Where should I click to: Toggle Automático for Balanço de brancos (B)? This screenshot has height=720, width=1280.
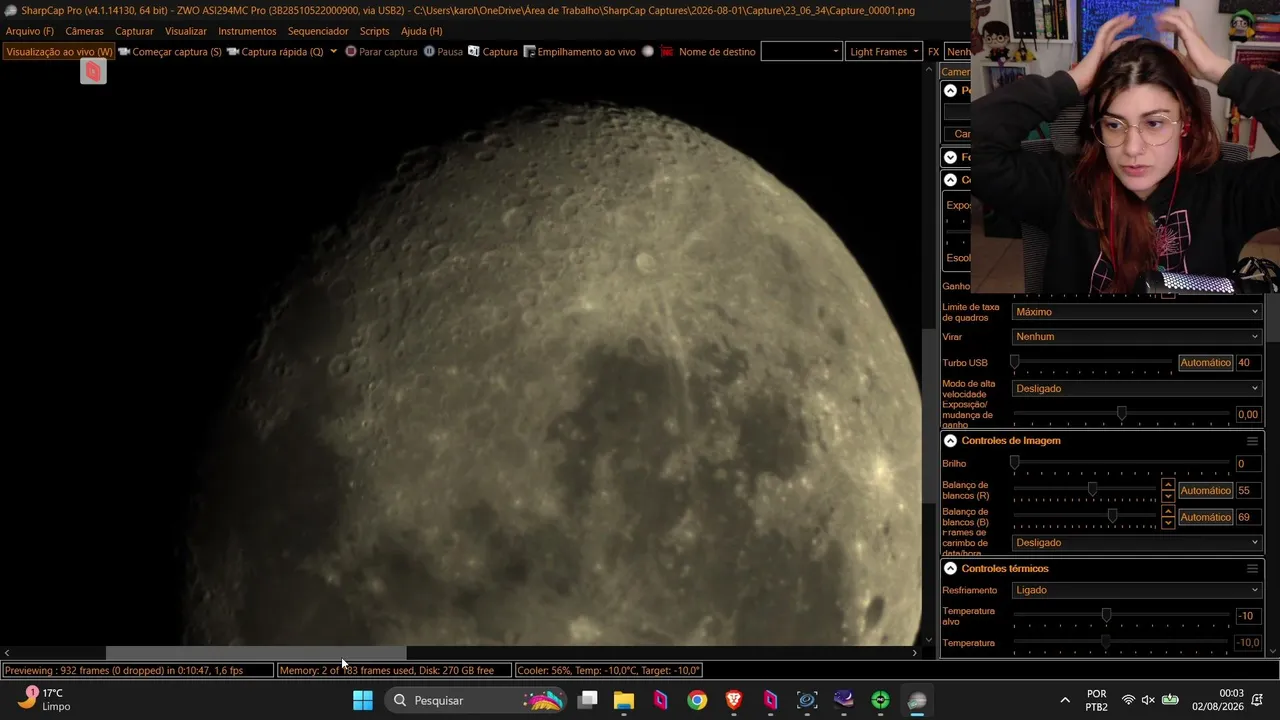(1205, 517)
